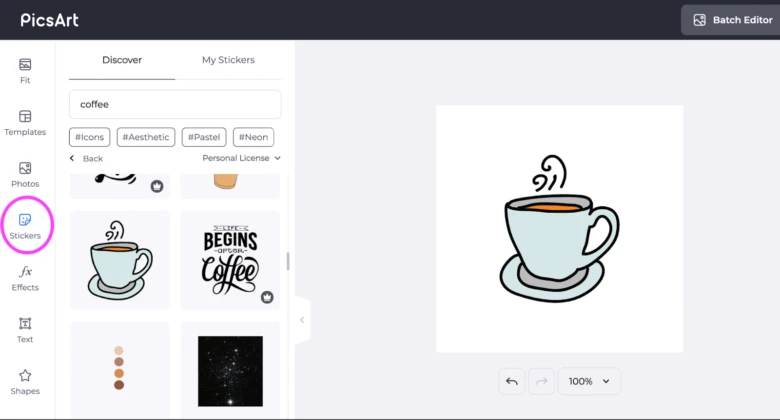Select the #Aesthetic tag filter
Screen dimensions: 780x420
146,137
